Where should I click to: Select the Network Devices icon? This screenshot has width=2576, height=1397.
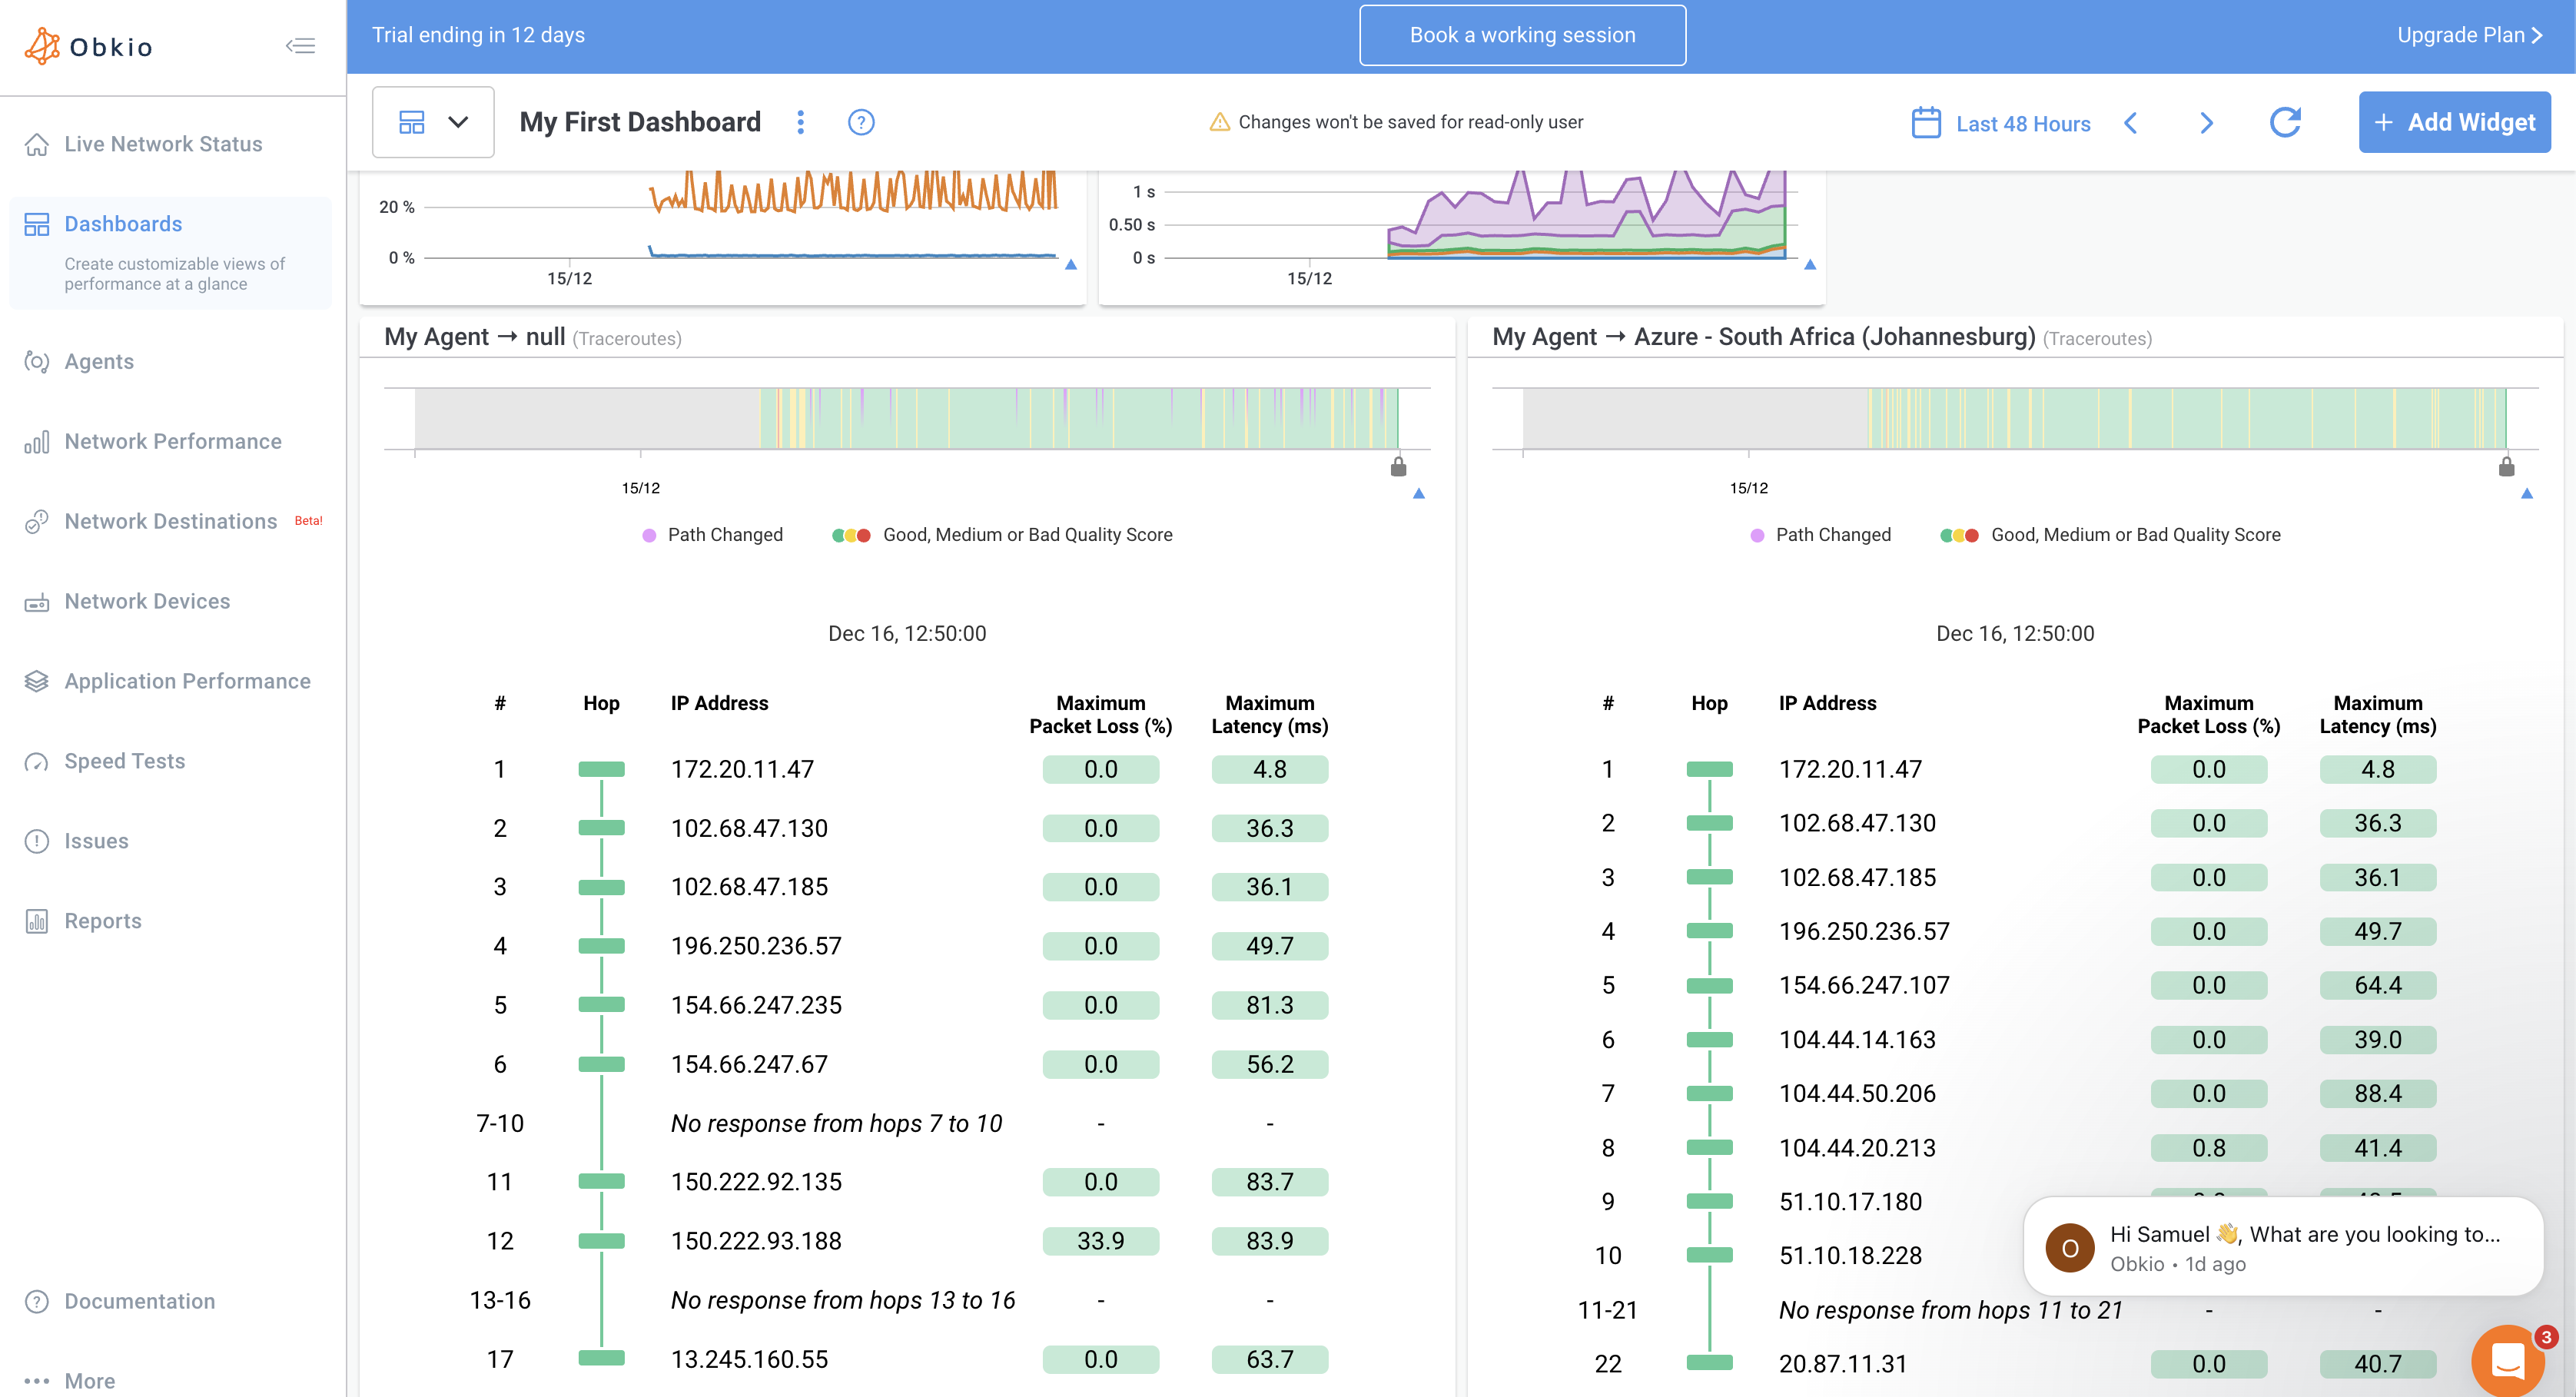click(x=36, y=601)
